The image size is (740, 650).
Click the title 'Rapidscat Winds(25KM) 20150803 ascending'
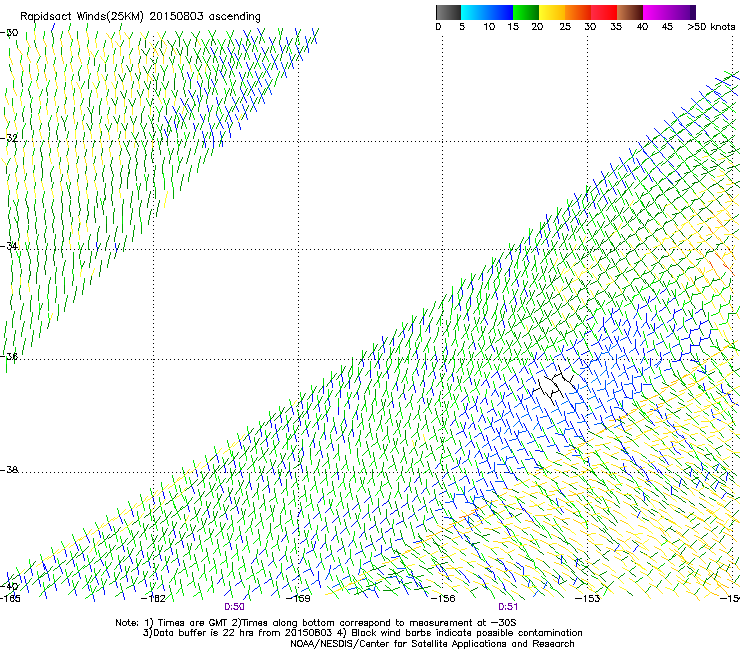[x=140, y=16]
